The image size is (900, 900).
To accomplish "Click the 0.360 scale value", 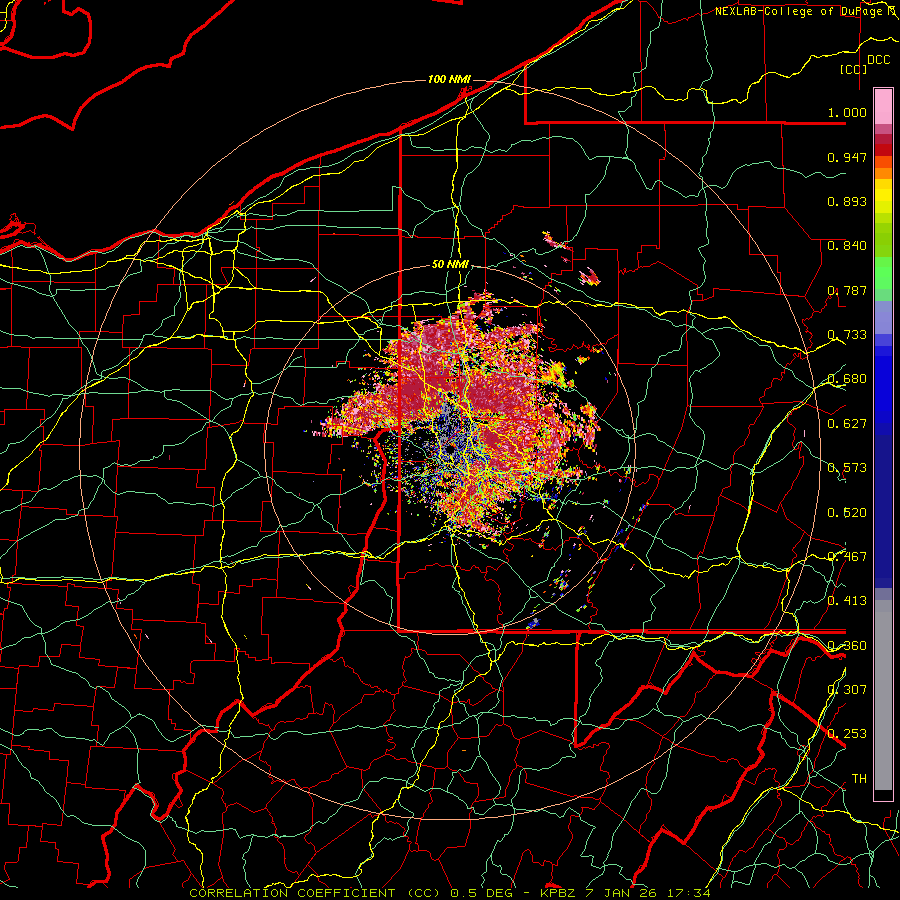I will tap(847, 645).
